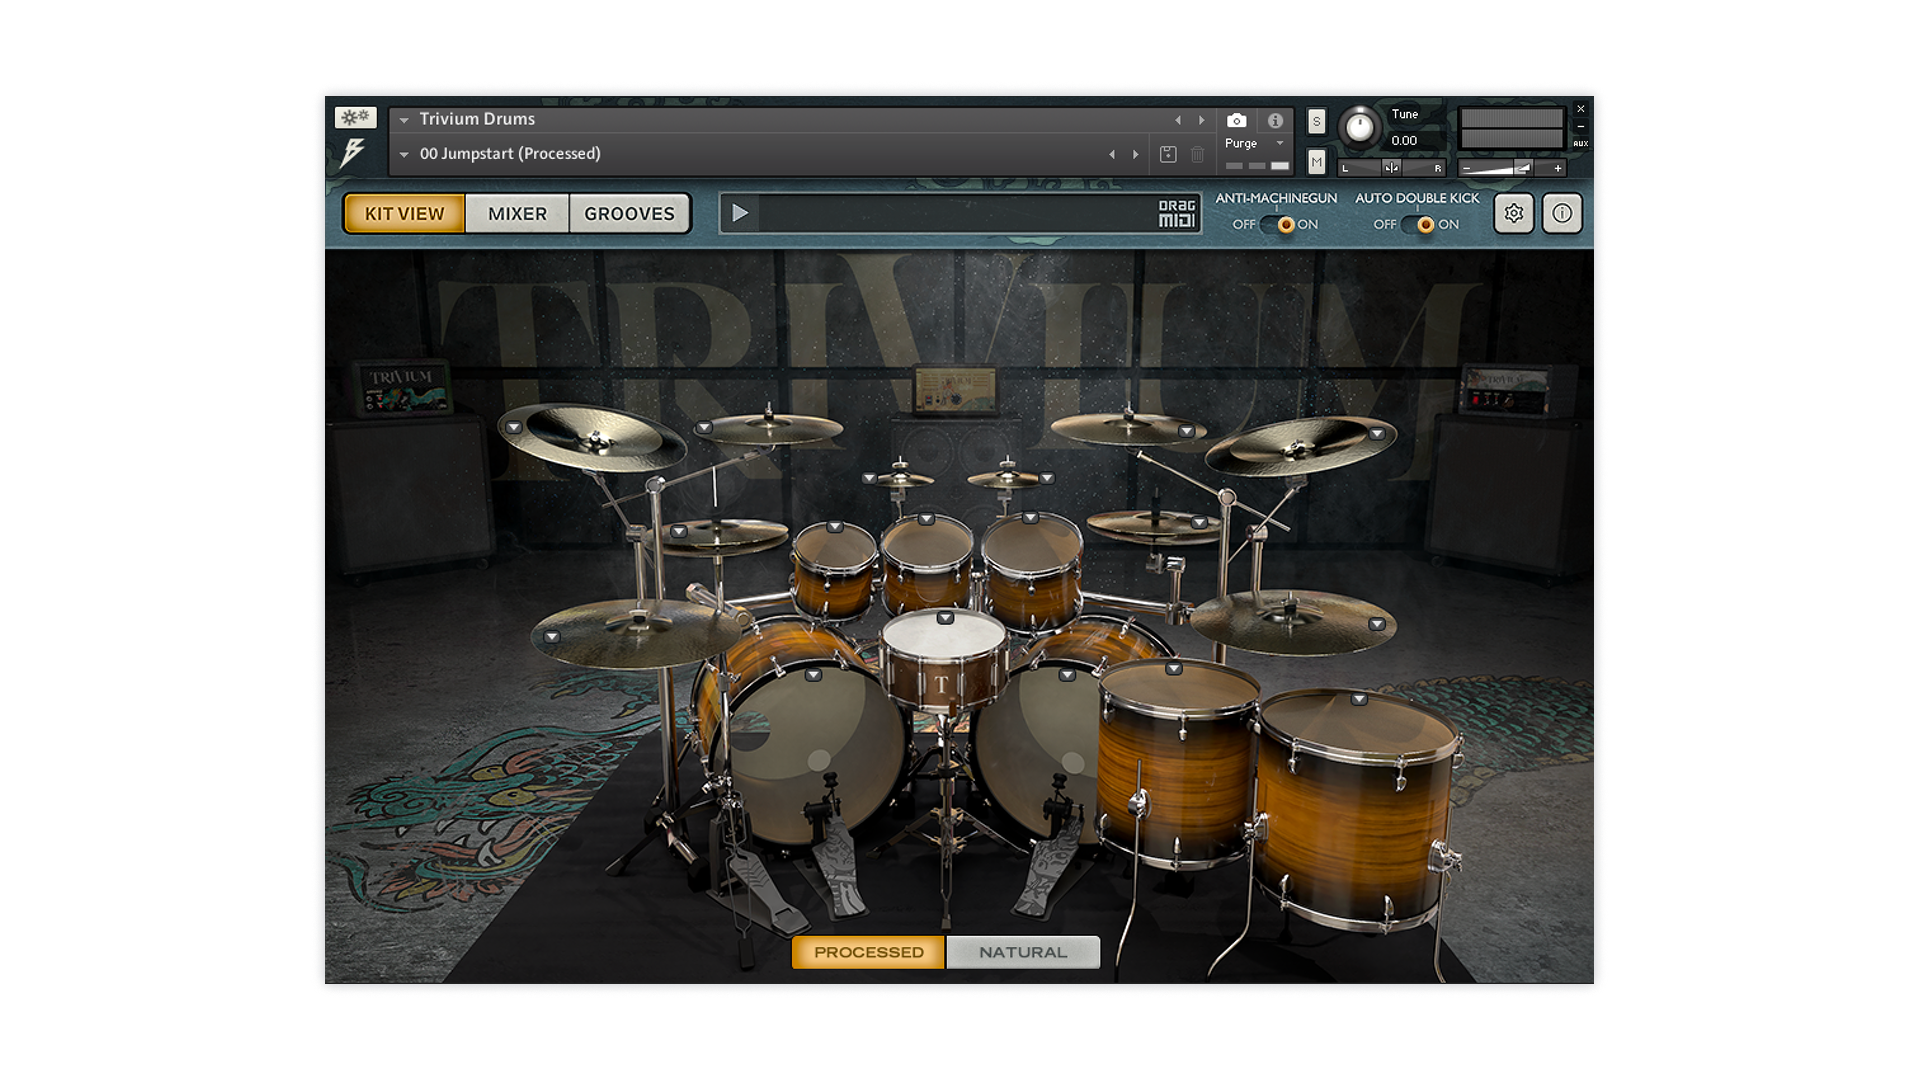Toggle the Auto Double Kick switch
The height and width of the screenshot is (1080, 1920).
[1417, 225]
